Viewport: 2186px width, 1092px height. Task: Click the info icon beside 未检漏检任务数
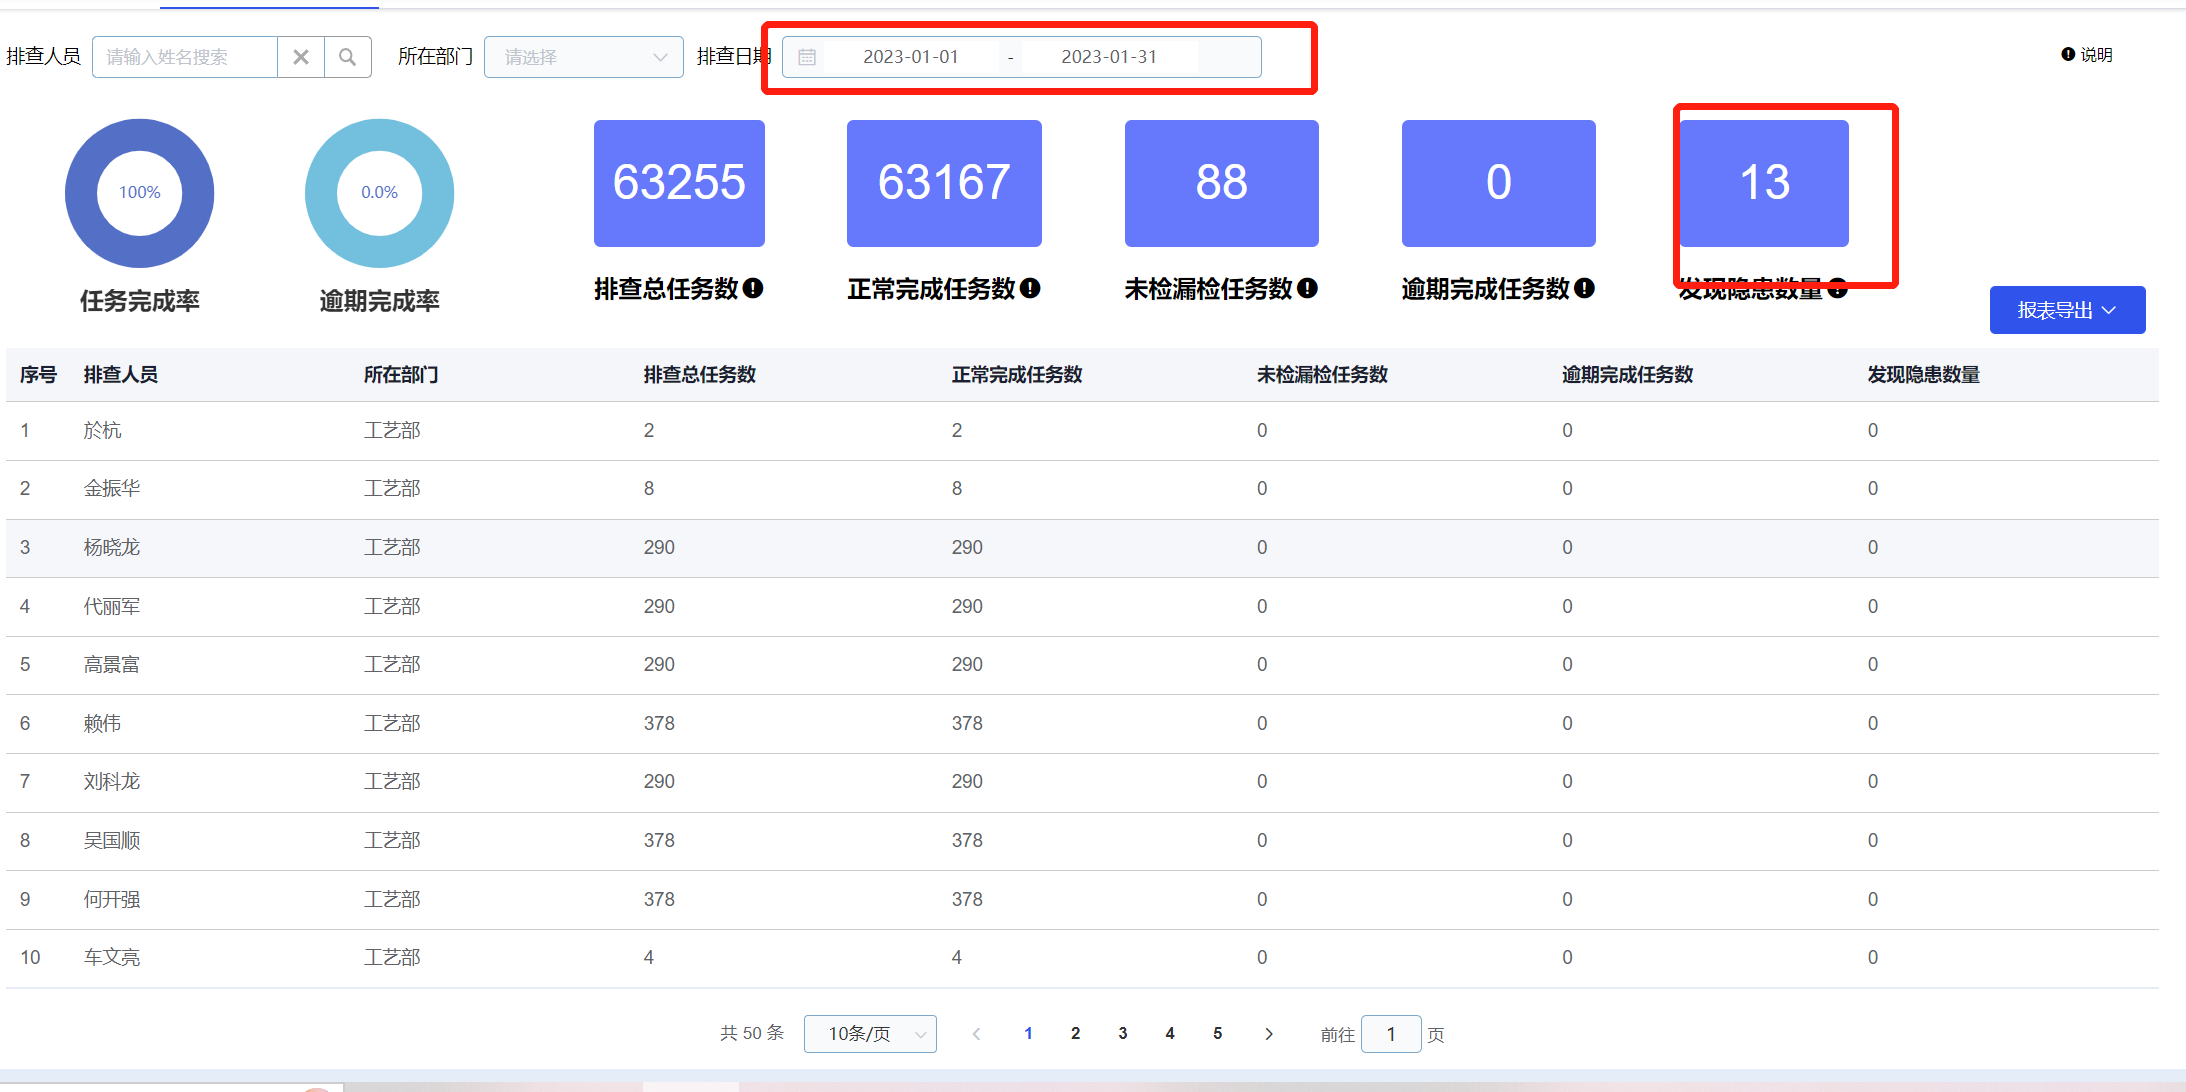tap(1307, 288)
